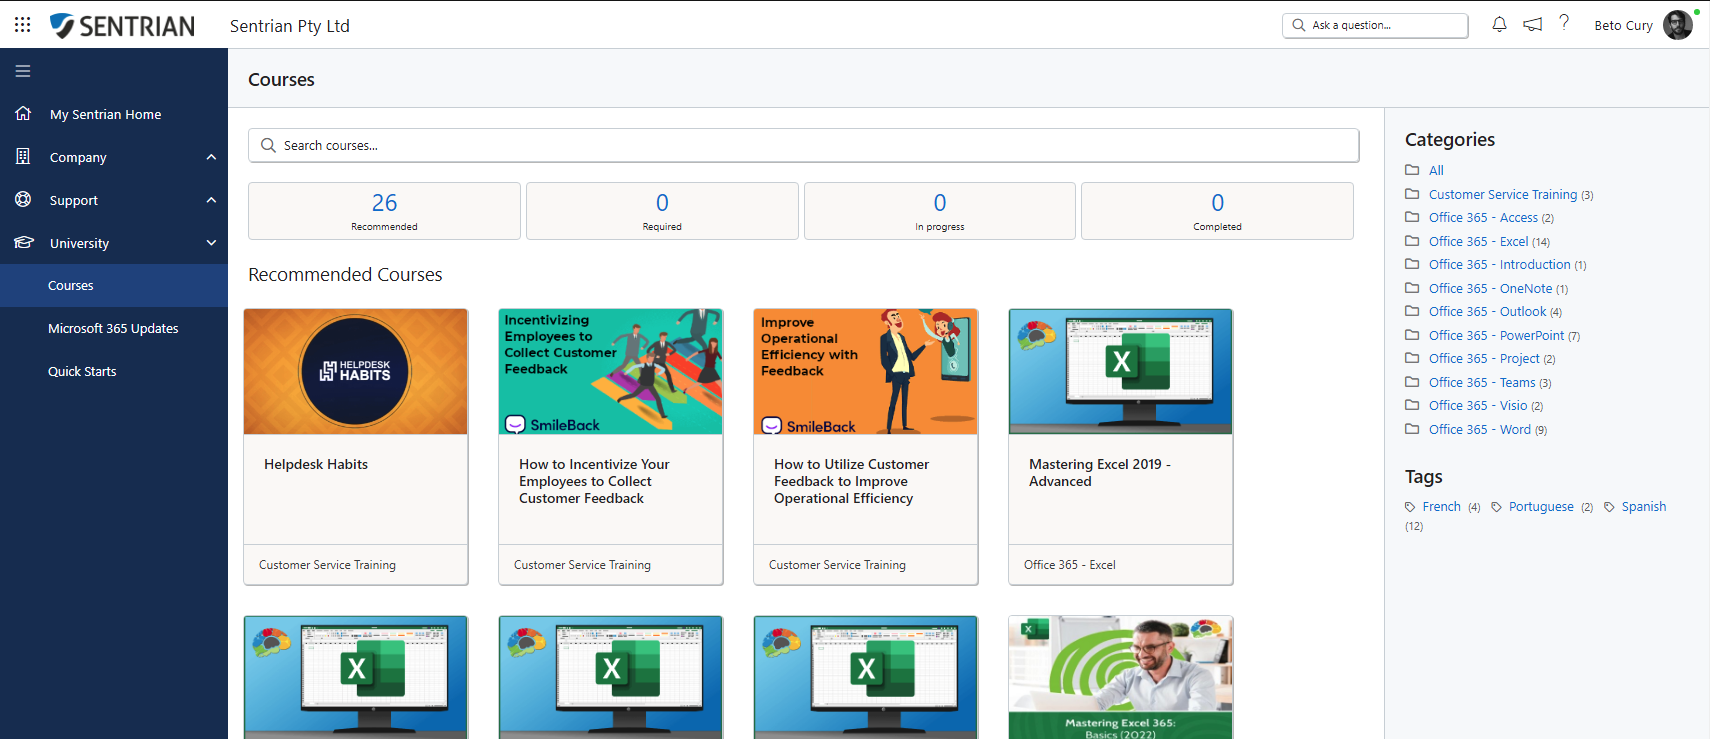
Task: Click the folder icon beside All
Action: (1412, 170)
